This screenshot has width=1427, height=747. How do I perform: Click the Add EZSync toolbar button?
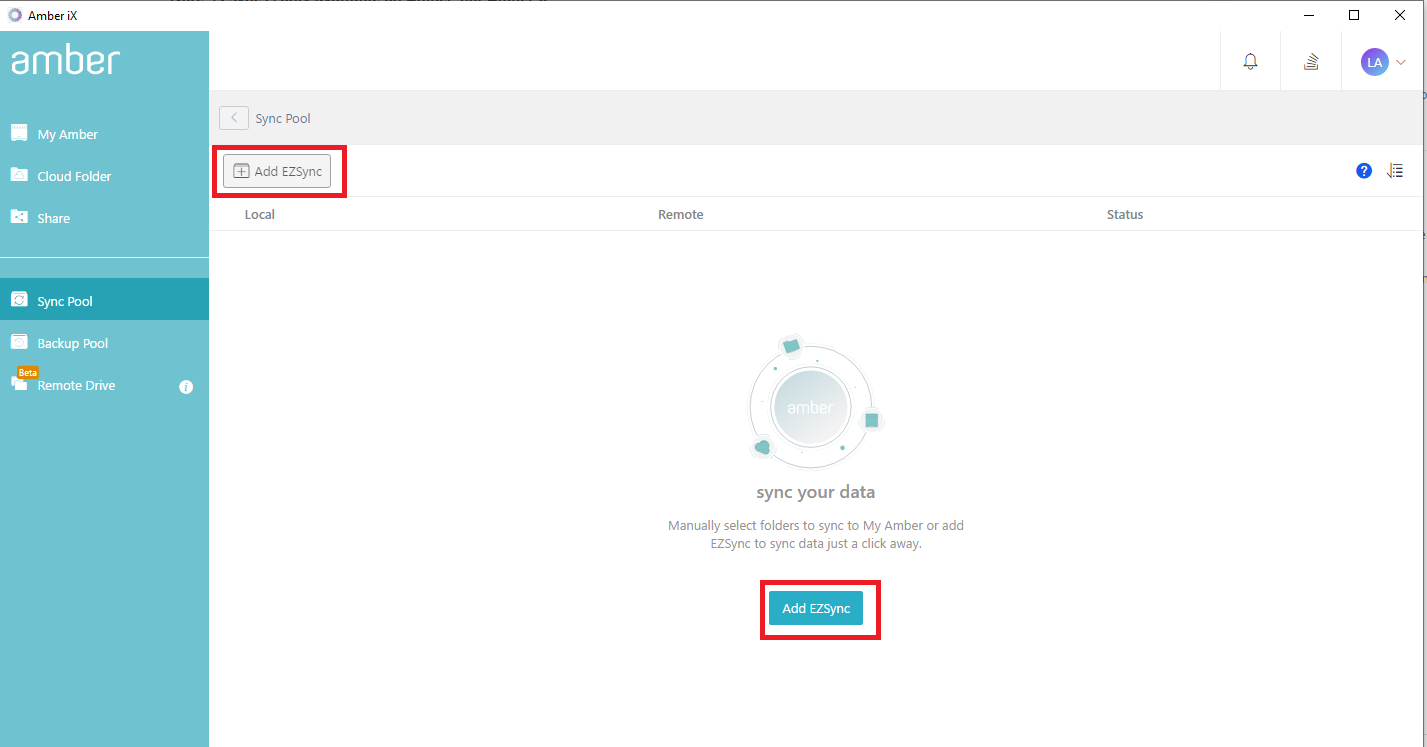(277, 171)
